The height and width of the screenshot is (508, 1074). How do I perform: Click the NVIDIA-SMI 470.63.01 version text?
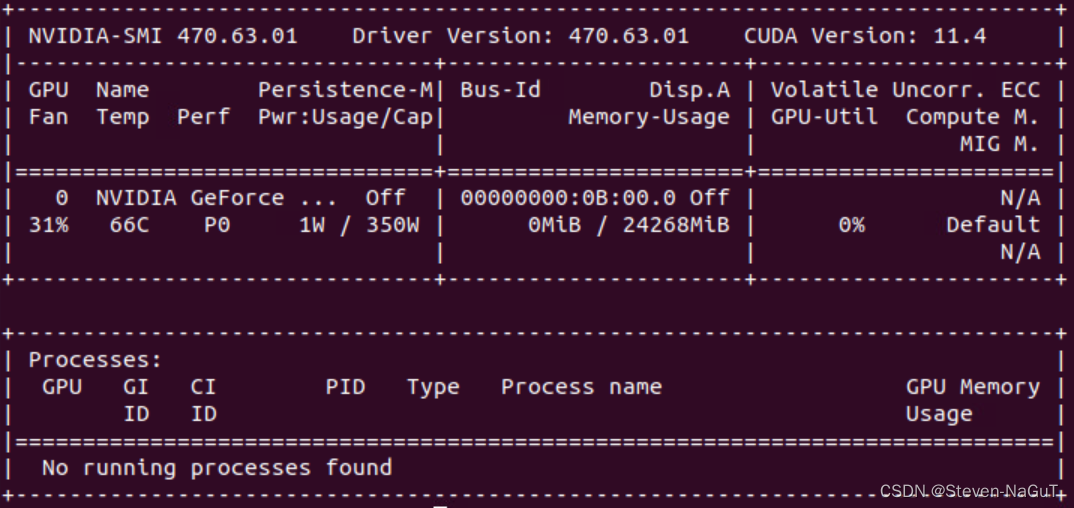[x=163, y=36]
